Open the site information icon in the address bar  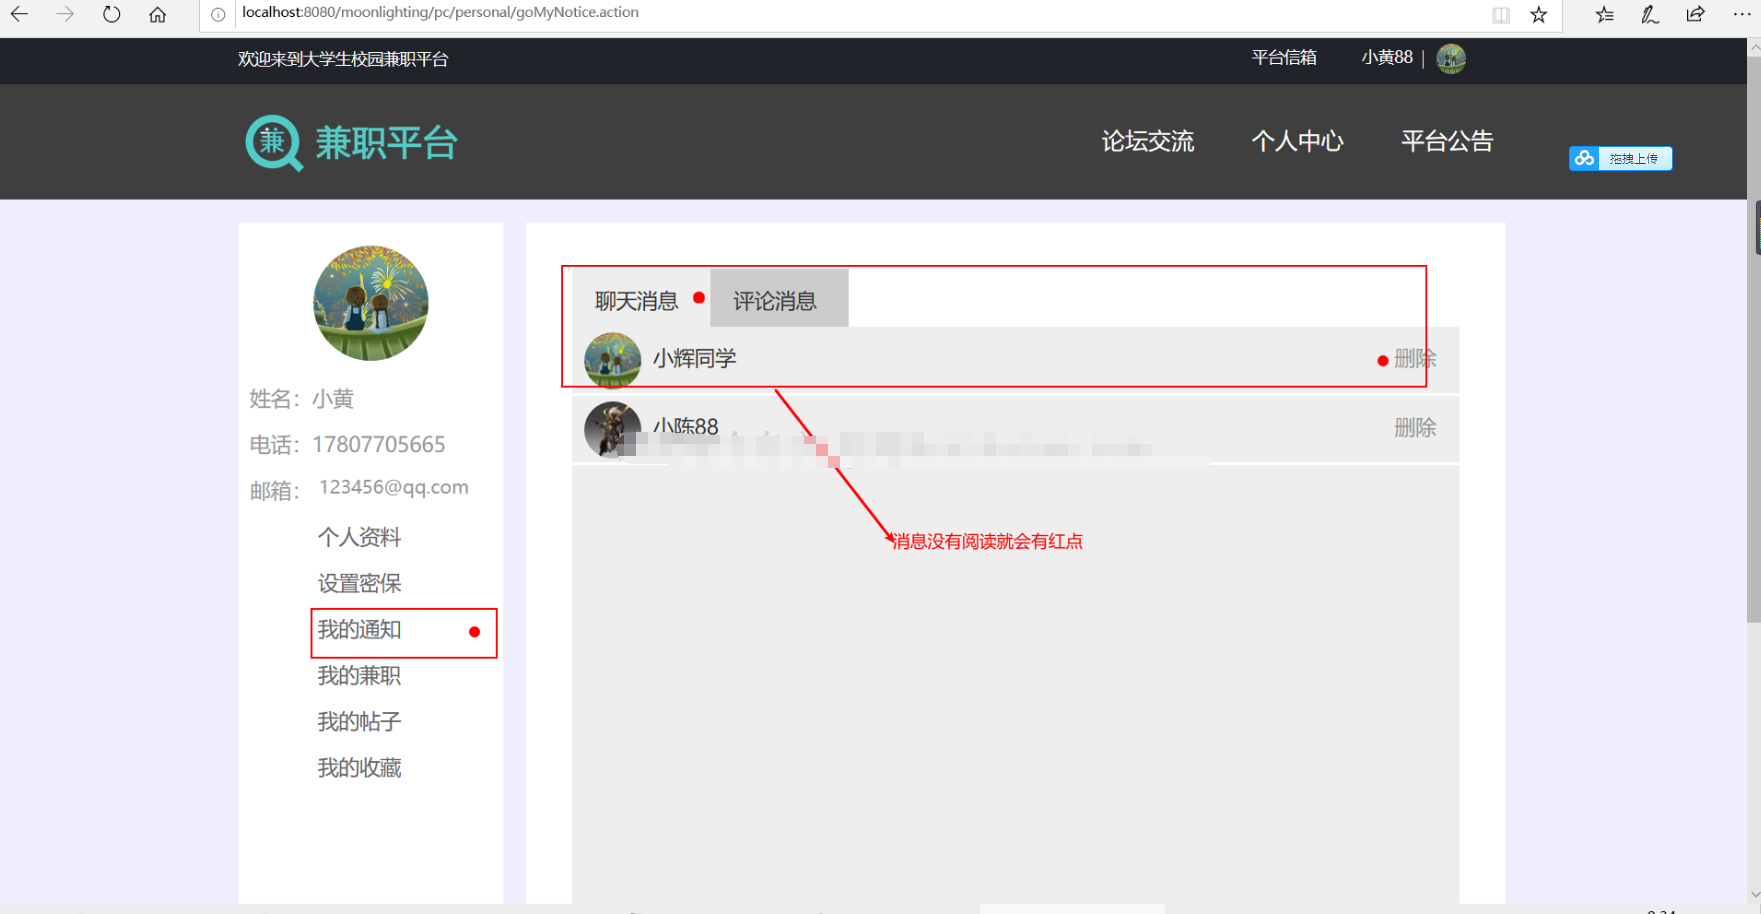[x=218, y=14]
